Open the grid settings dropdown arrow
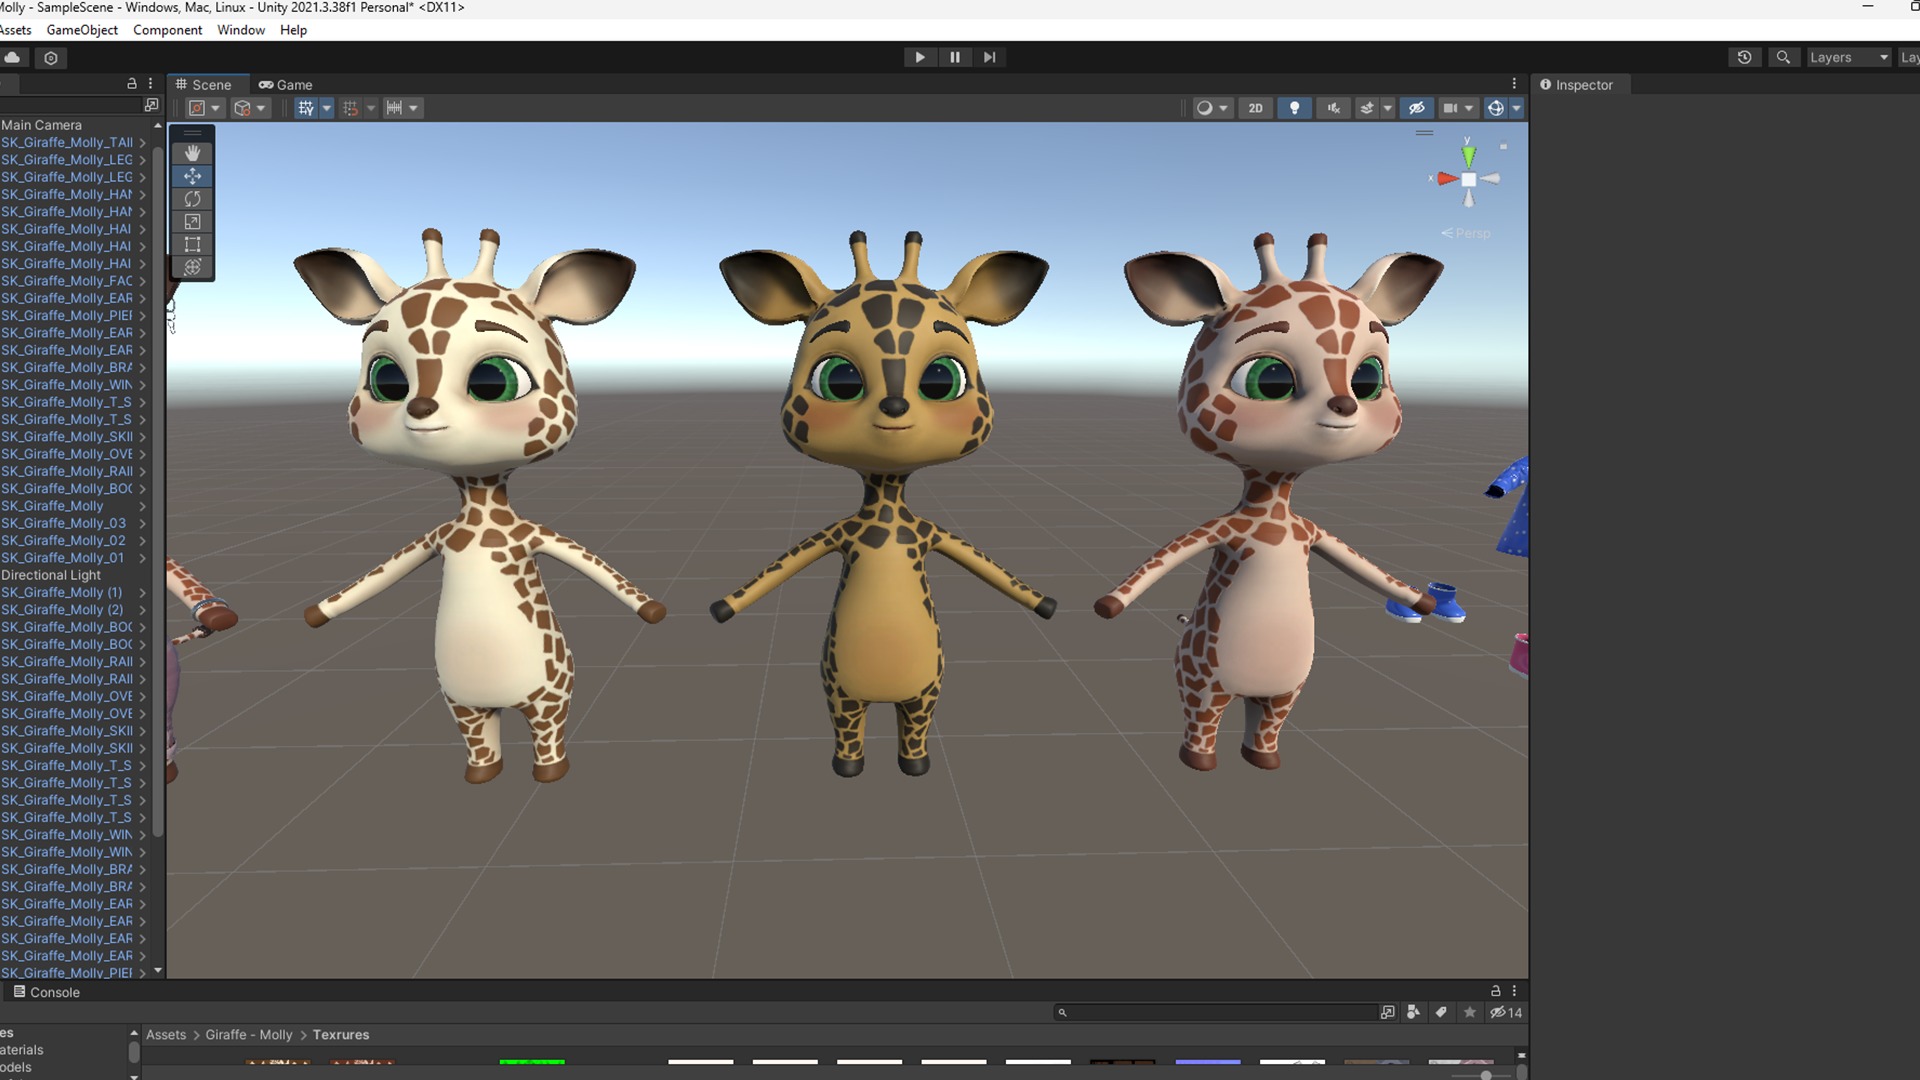Screen dimensions: 1920x1080 click(326, 108)
